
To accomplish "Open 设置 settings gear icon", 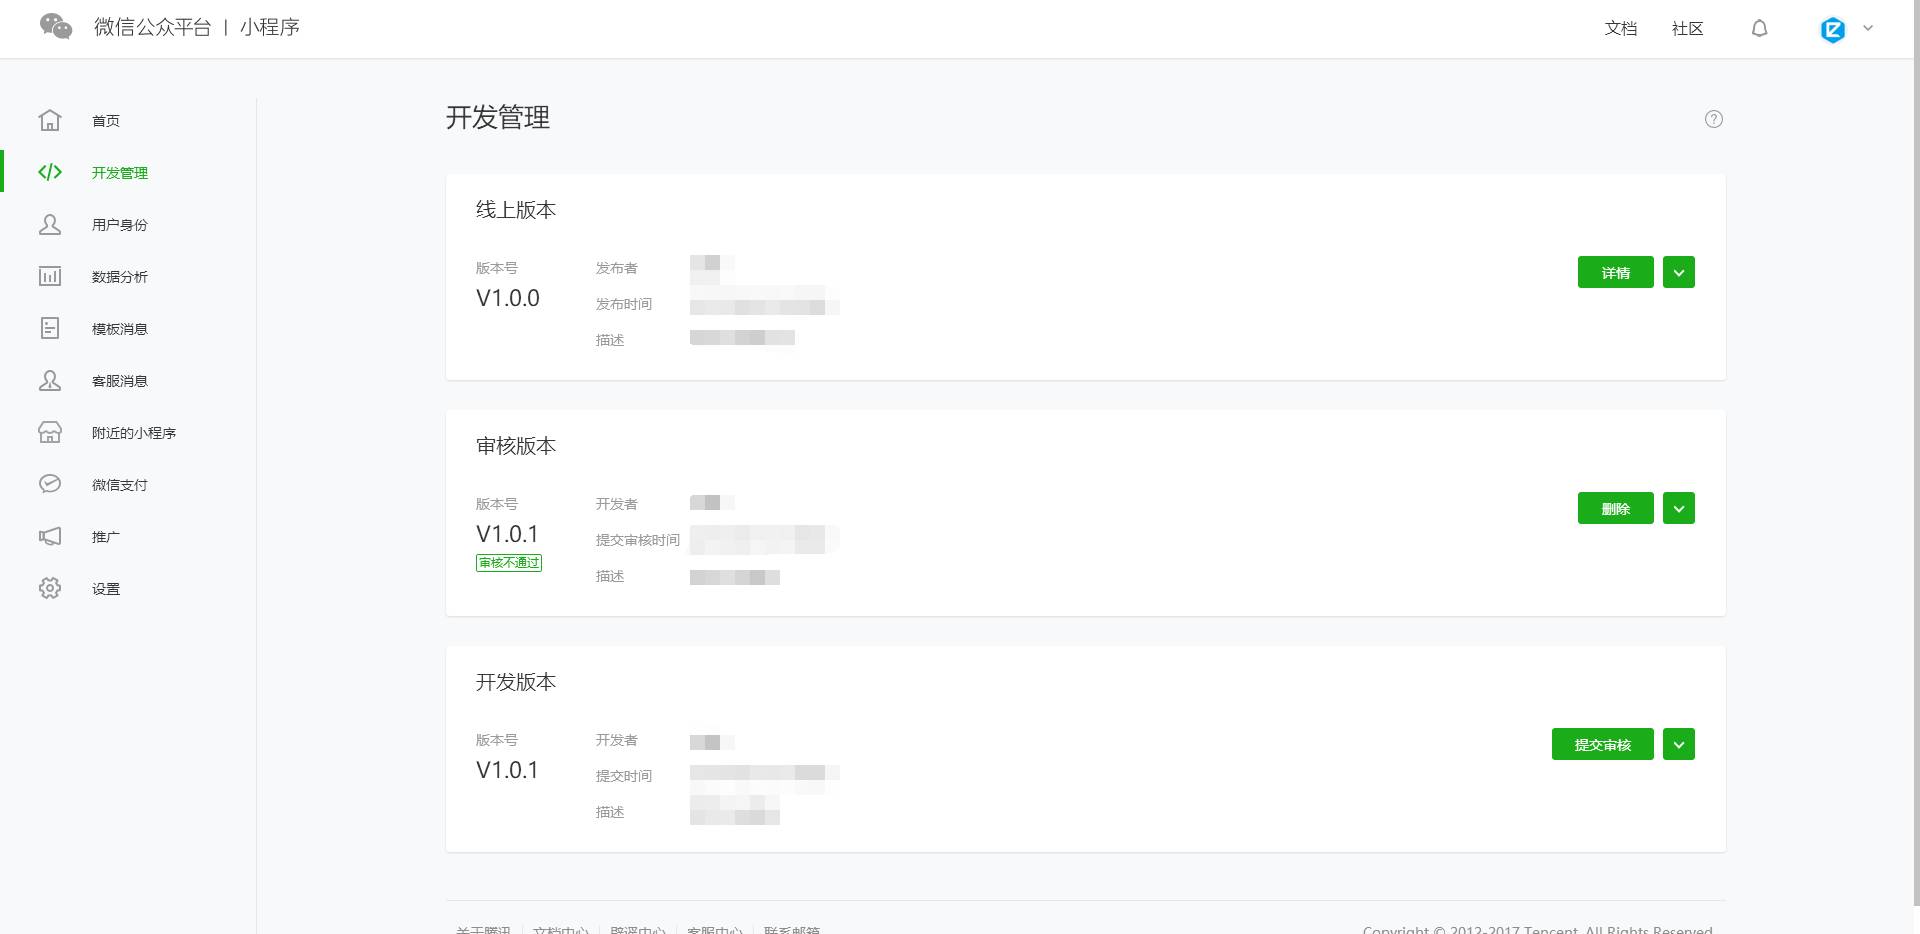I will [x=50, y=588].
